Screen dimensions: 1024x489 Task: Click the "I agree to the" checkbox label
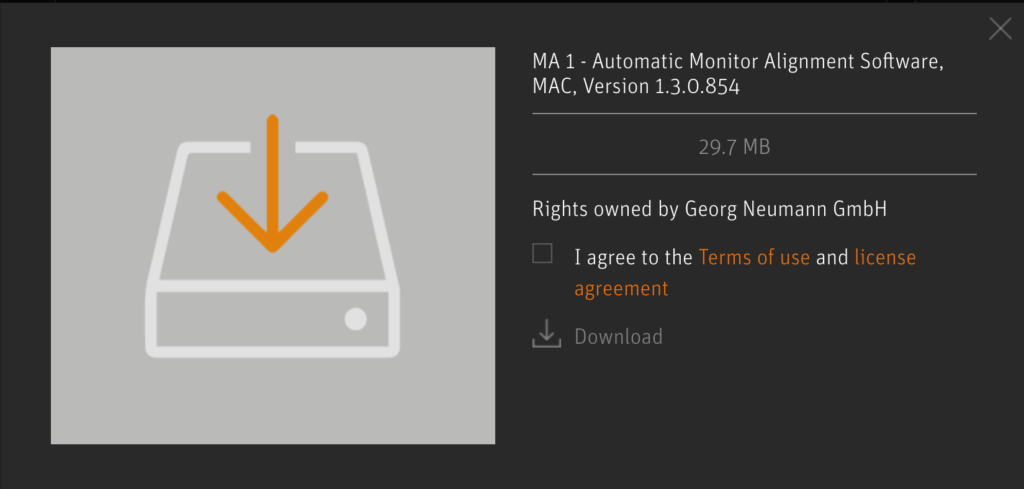point(633,258)
